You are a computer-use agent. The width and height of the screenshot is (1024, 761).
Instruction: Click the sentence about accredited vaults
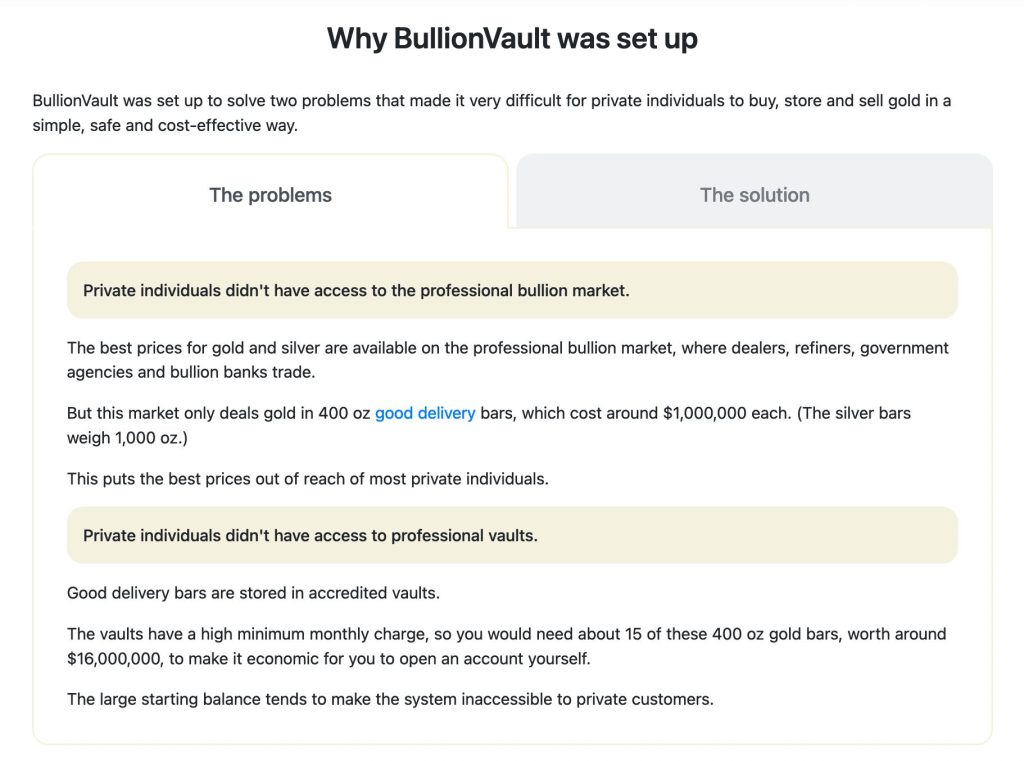click(253, 593)
